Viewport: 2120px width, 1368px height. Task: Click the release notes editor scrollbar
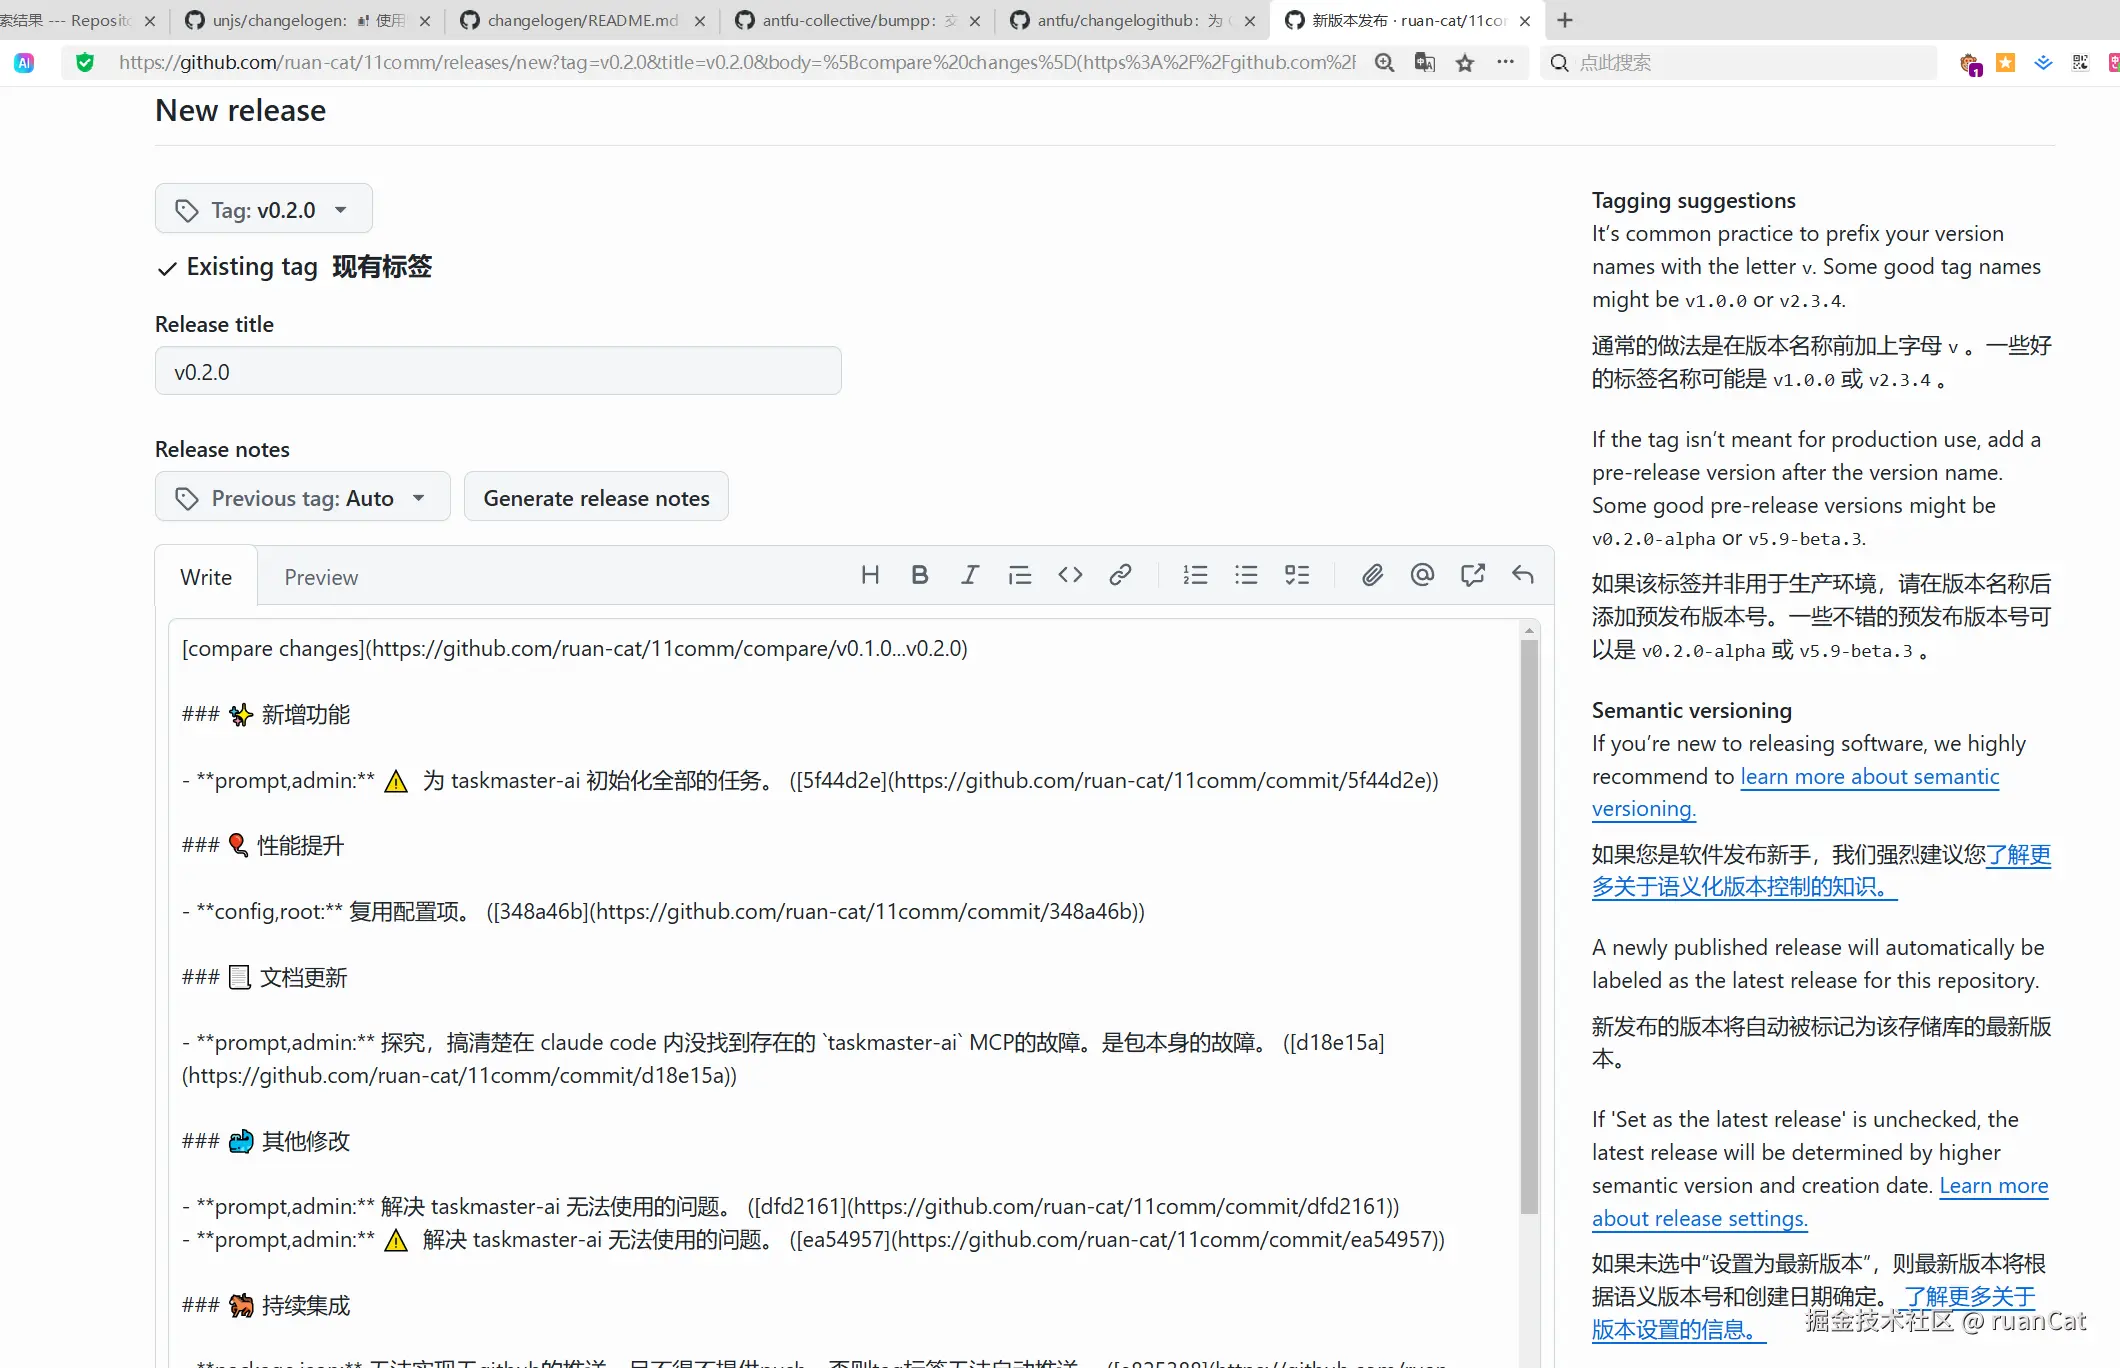1529,920
